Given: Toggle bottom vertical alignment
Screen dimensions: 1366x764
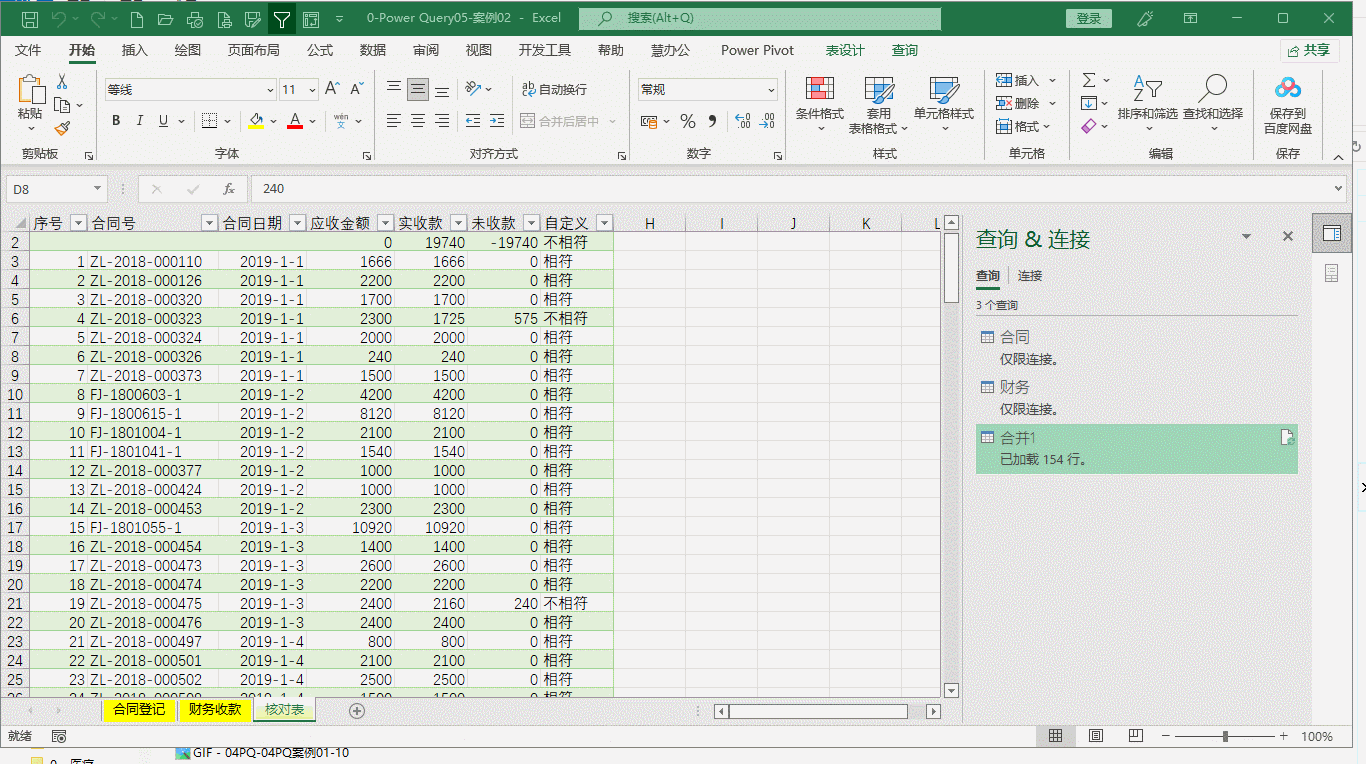Looking at the screenshot, I should click(x=442, y=89).
